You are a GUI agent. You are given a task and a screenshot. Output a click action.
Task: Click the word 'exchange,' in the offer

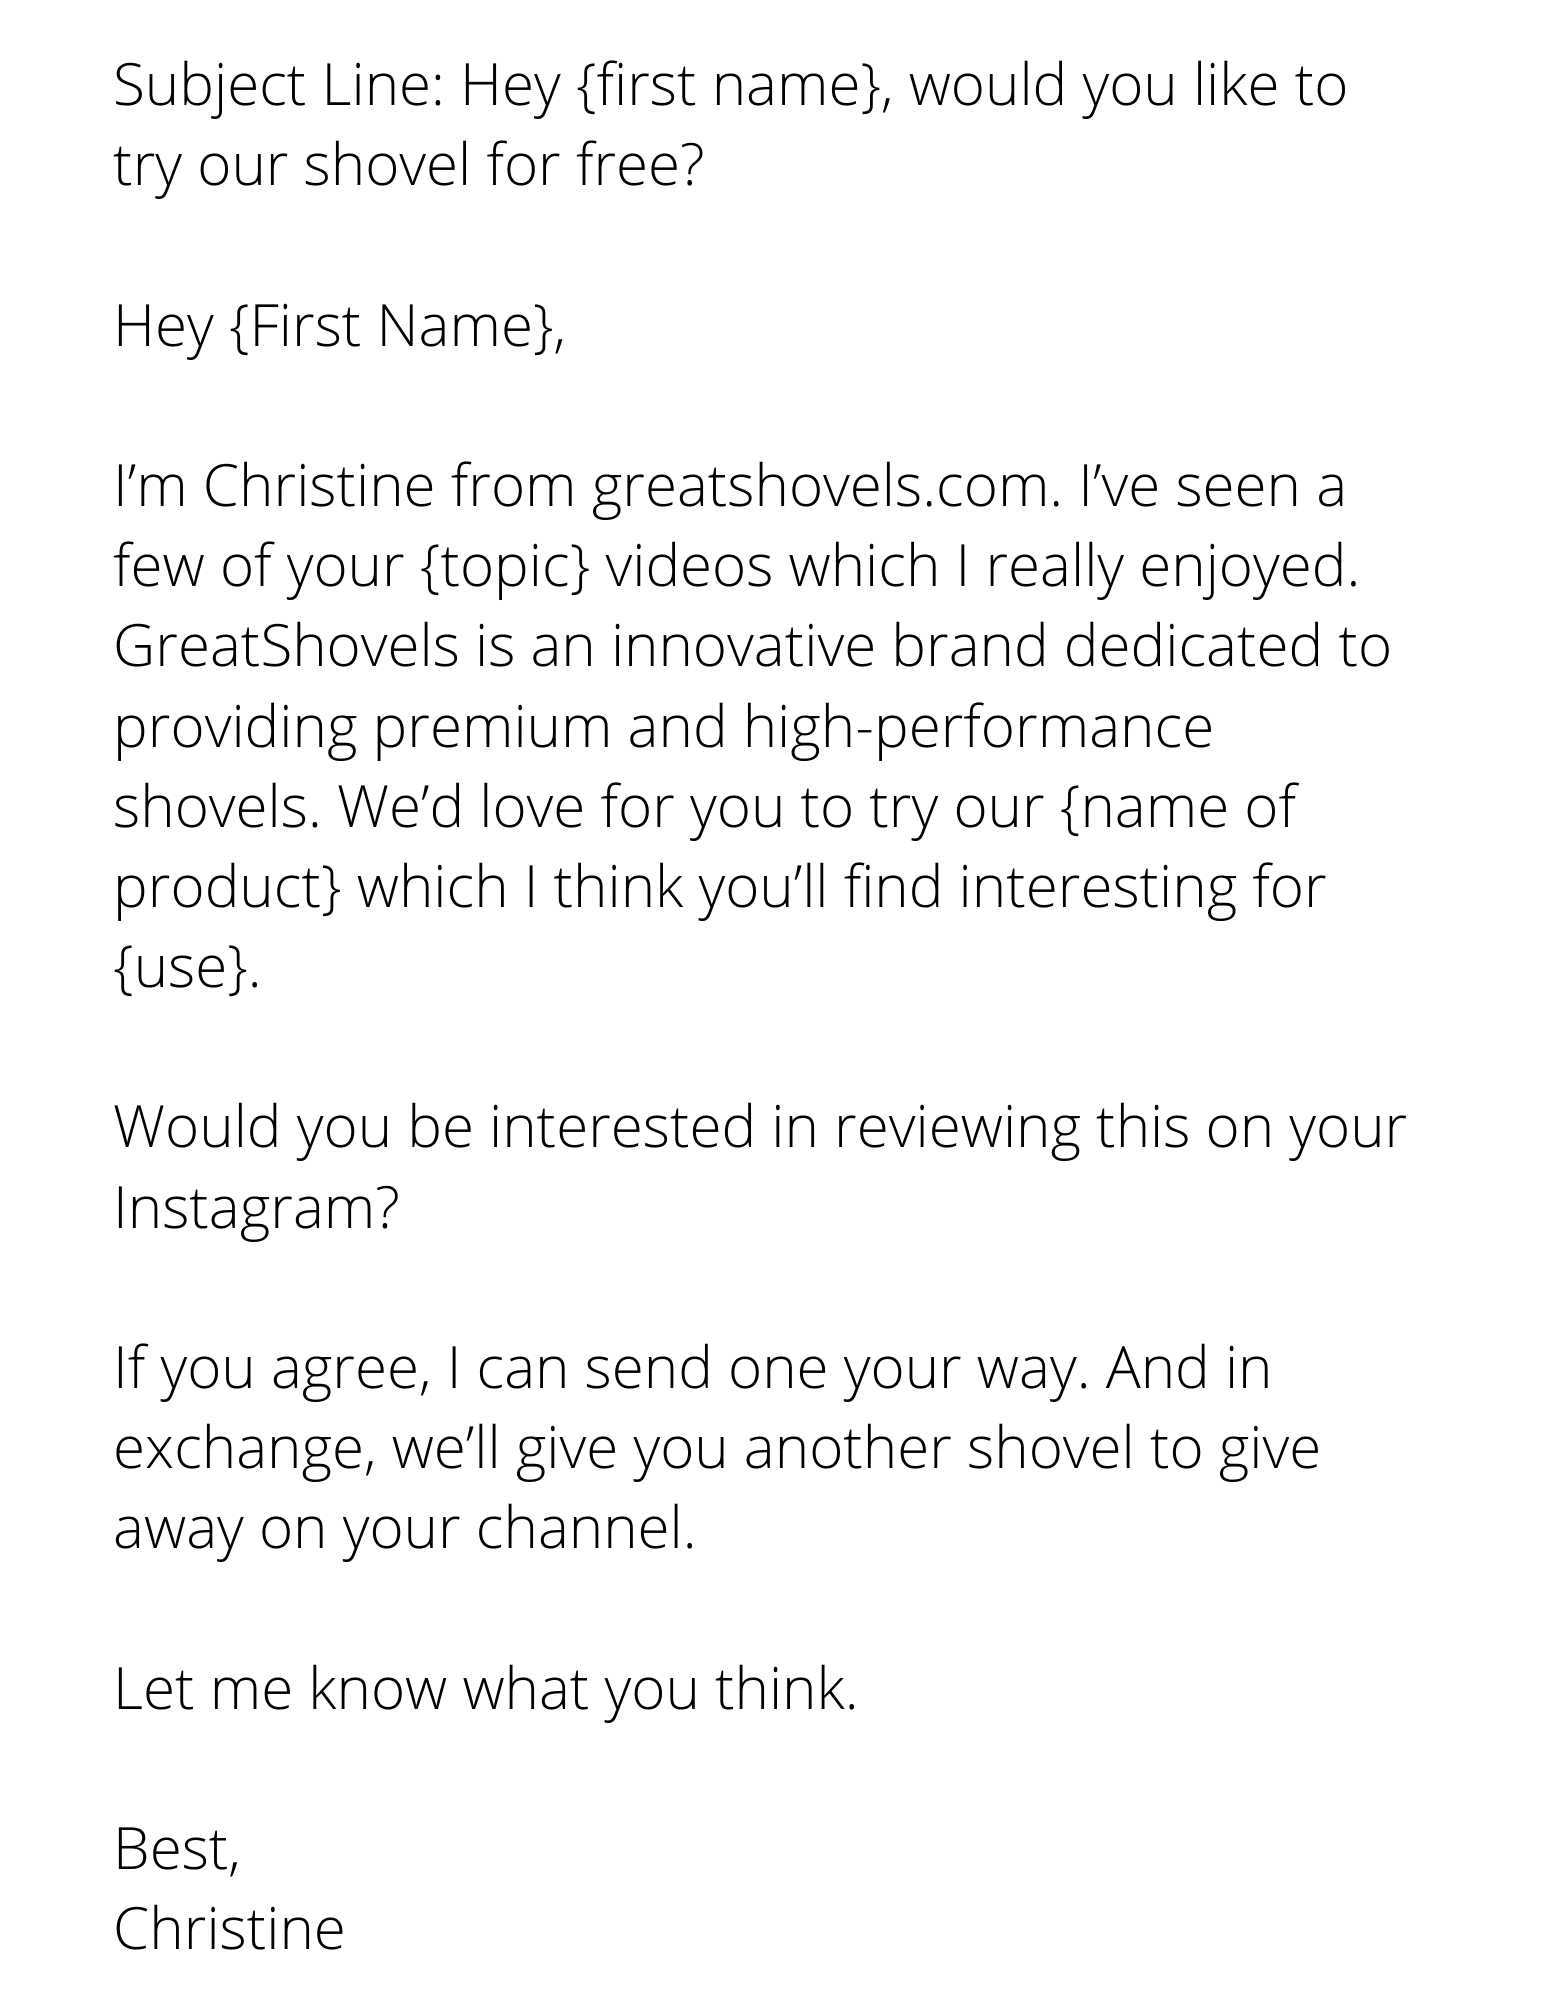pos(244,1450)
